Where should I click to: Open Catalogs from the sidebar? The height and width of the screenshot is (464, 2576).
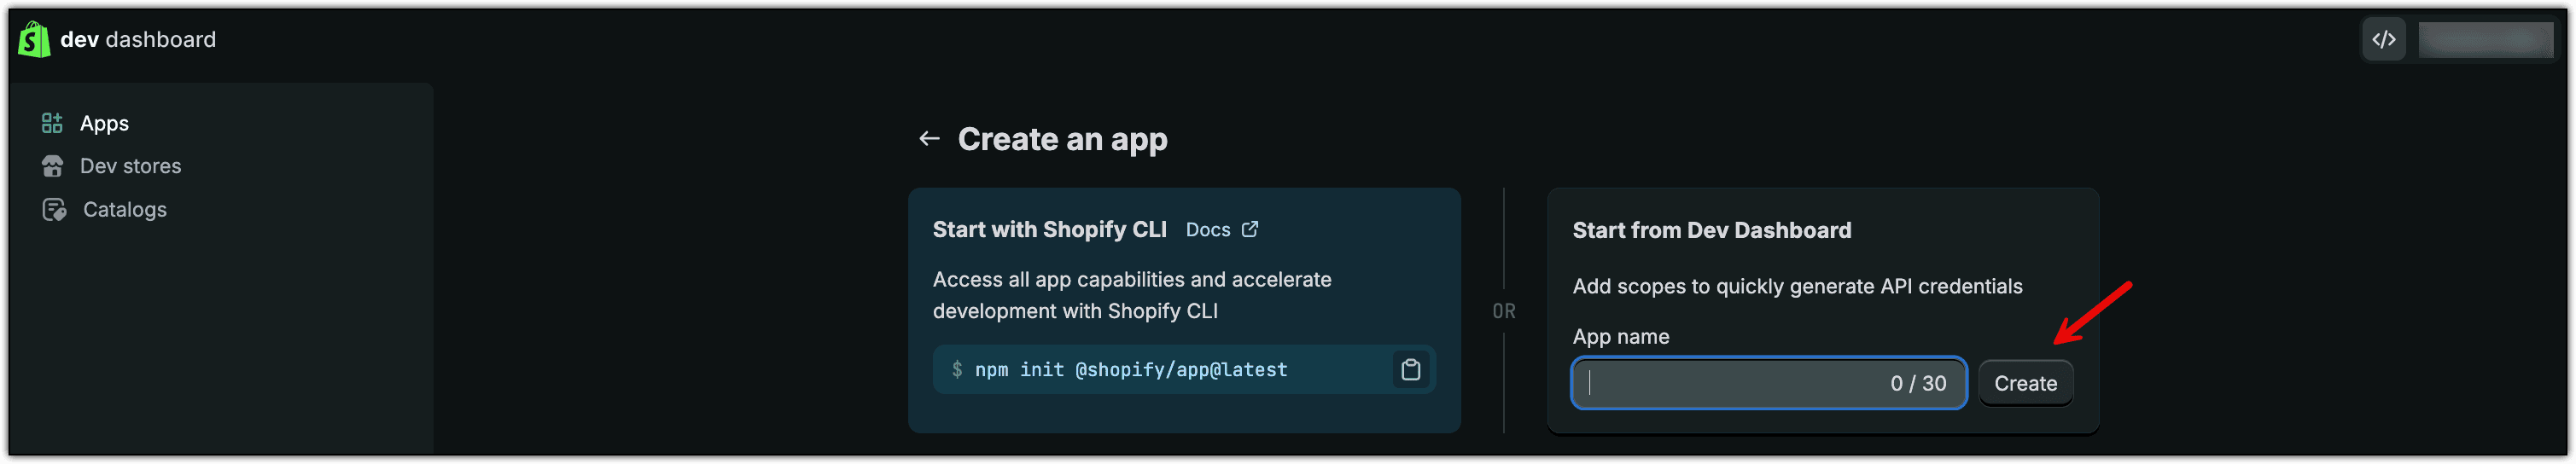(x=125, y=210)
